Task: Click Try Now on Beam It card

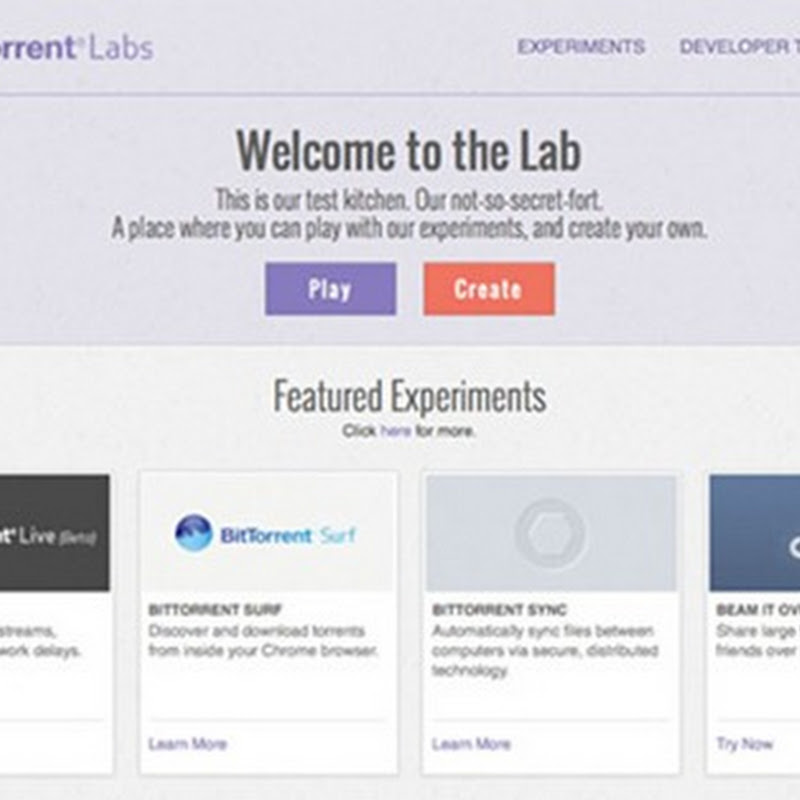Action: point(744,744)
